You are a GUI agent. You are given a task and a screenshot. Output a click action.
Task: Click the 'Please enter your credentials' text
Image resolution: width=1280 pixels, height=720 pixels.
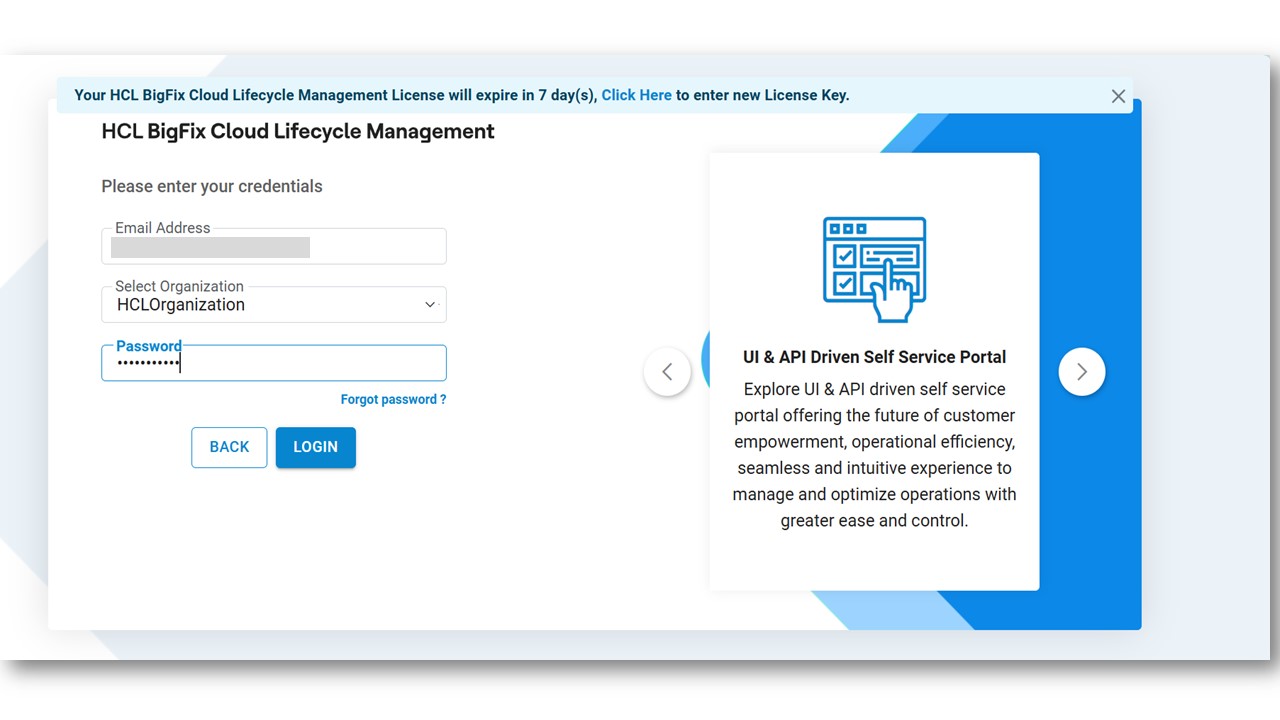pyautogui.click(x=212, y=186)
